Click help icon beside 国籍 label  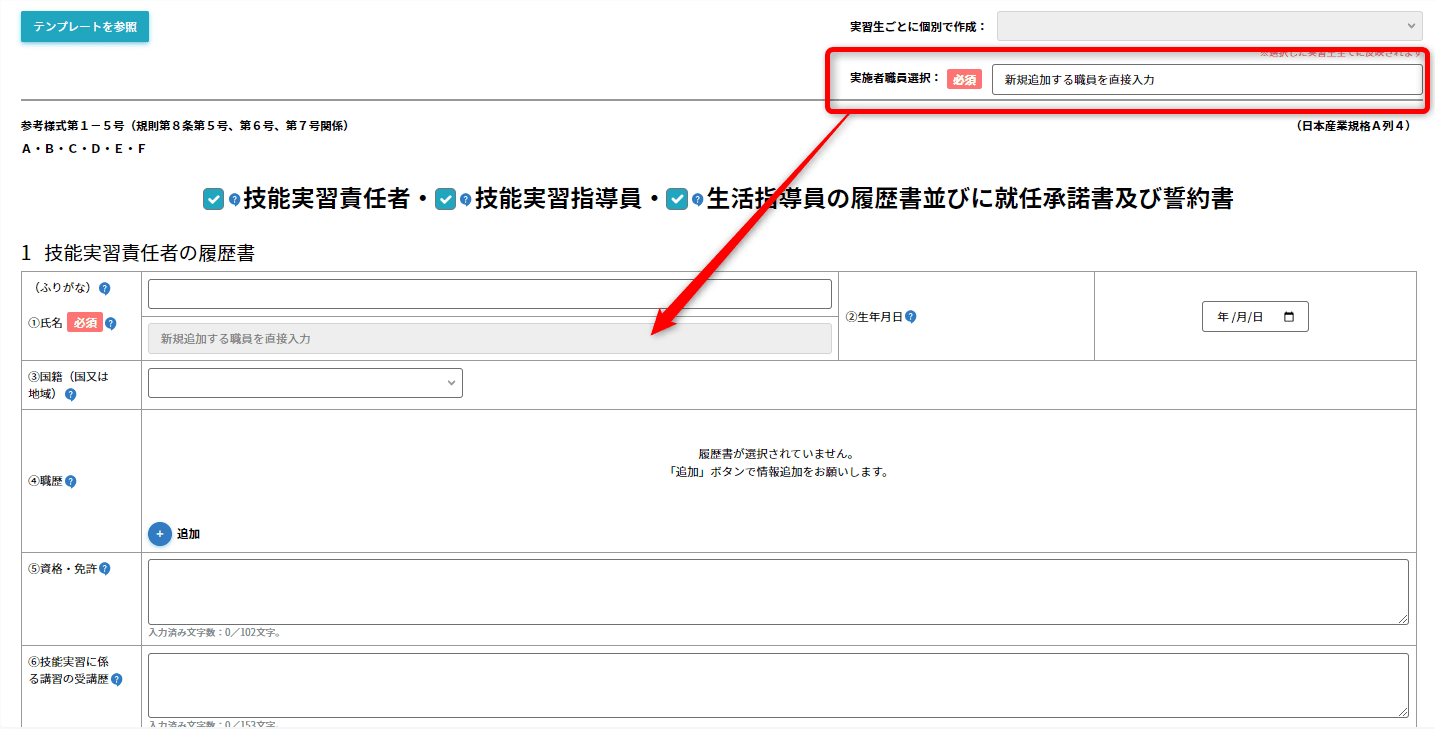[70, 394]
